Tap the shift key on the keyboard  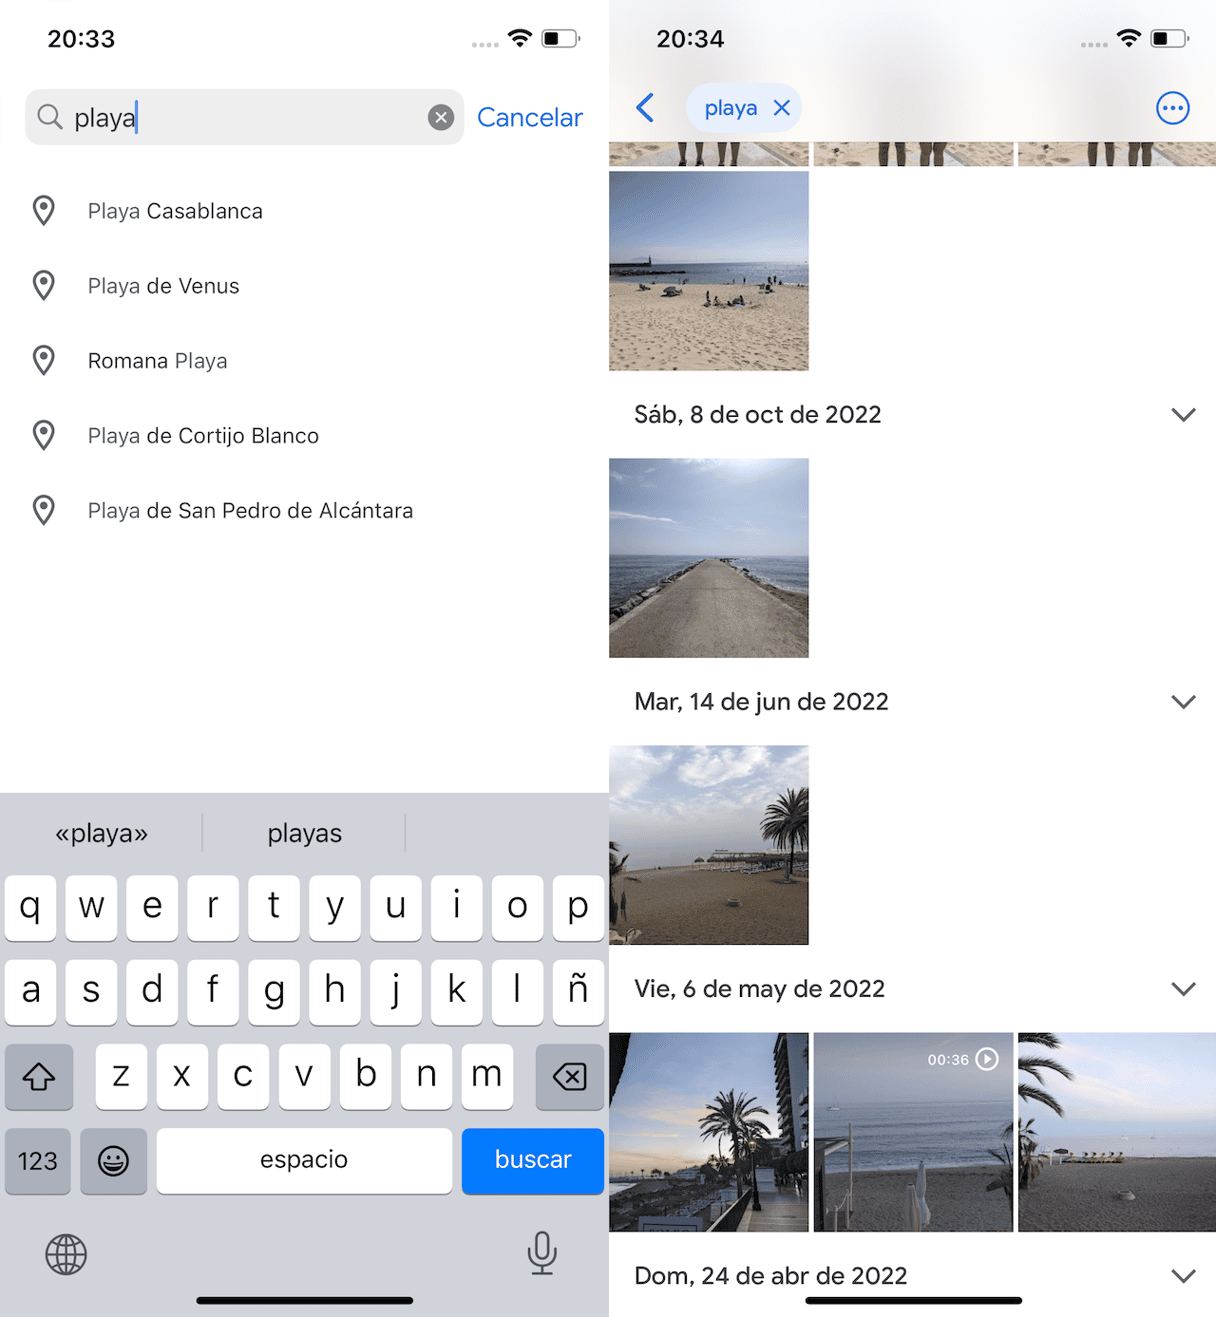click(39, 1077)
